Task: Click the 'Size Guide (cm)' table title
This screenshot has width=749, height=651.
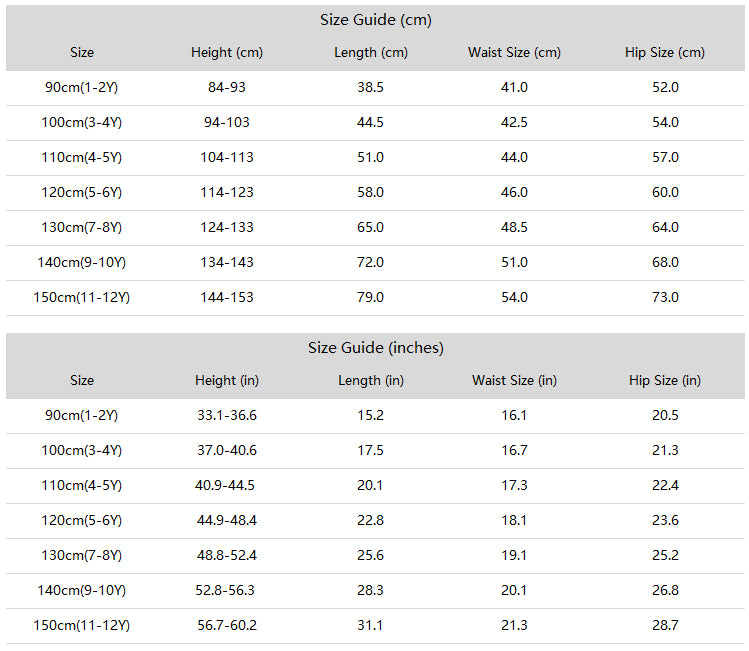Action: click(x=375, y=20)
